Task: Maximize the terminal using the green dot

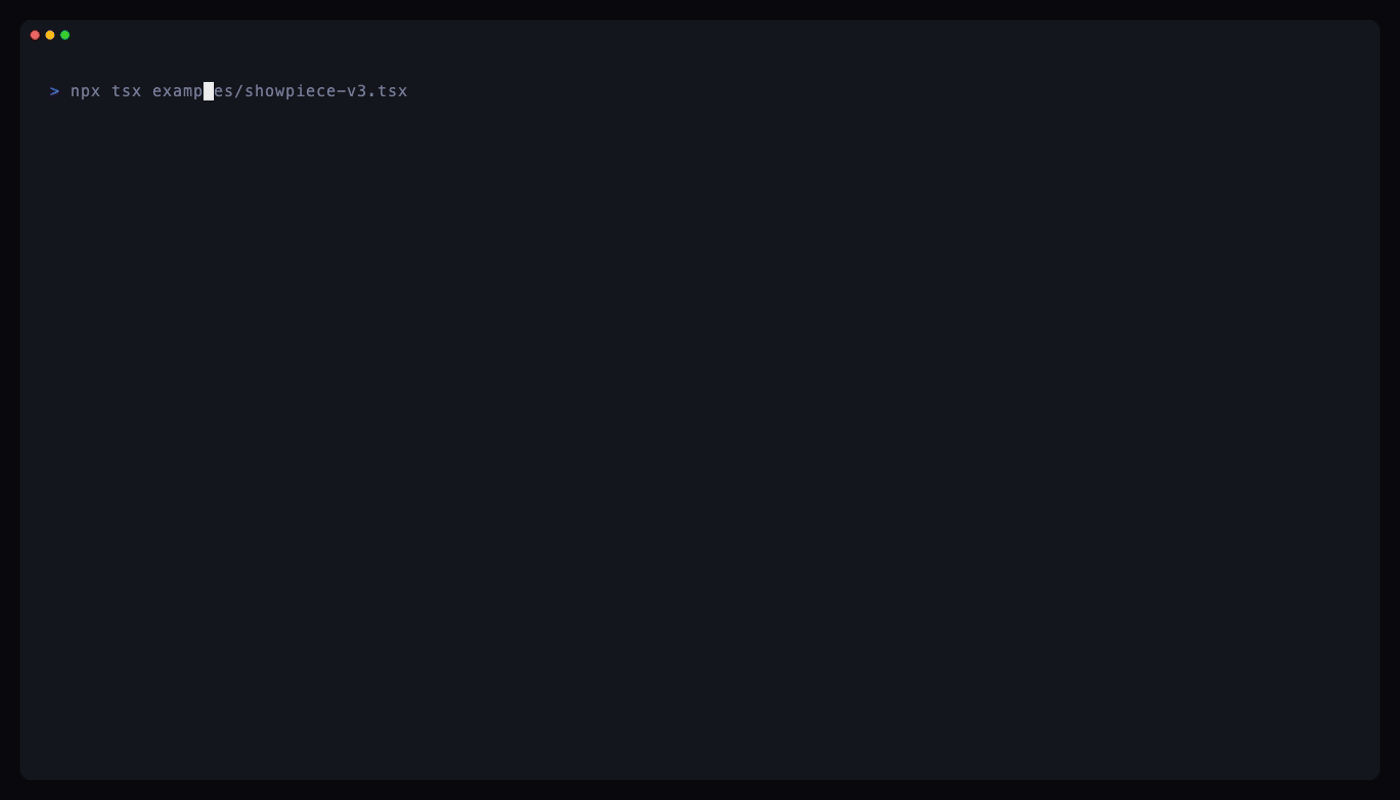Action: 65,35
